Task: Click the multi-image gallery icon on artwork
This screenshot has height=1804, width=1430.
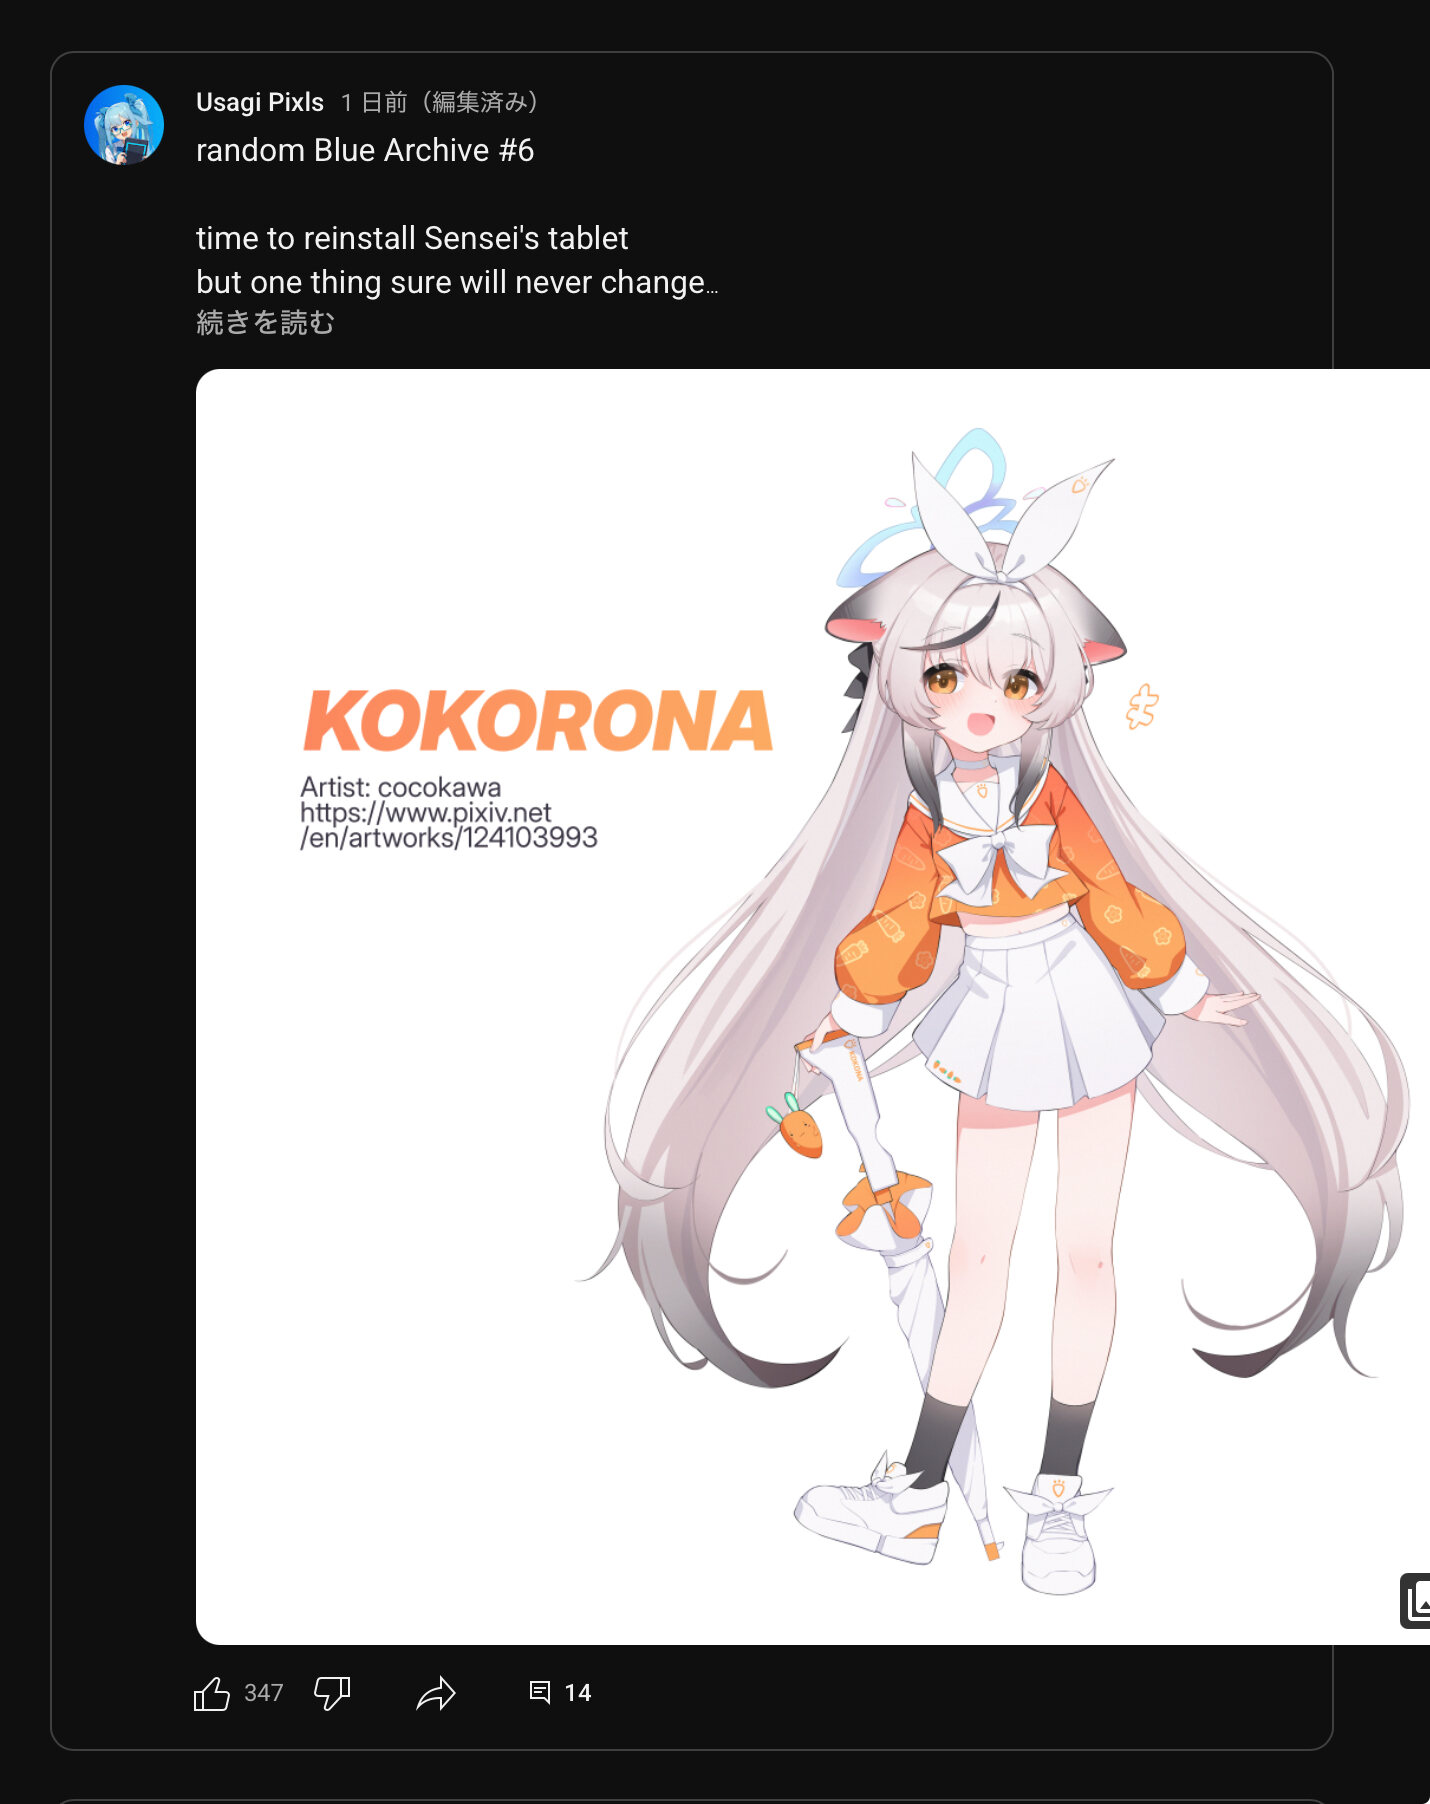Action: click(1415, 1601)
